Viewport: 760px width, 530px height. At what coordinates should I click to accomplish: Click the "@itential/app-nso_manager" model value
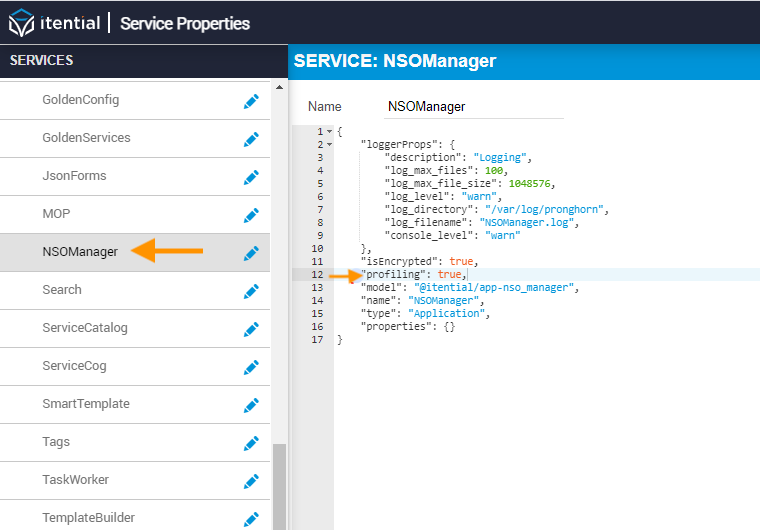pyautogui.click(x=494, y=288)
